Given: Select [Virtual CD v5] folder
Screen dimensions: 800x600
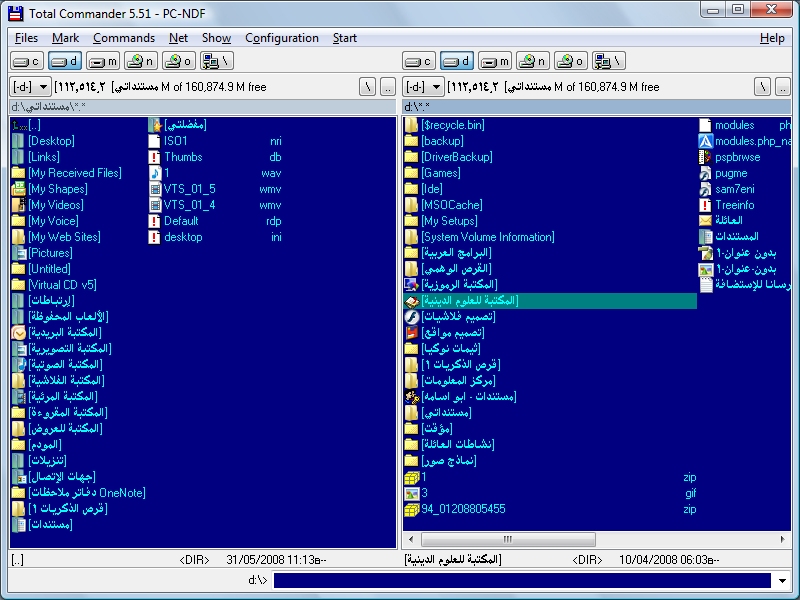Looking at the screenshot, I should (x=55, y=285).
